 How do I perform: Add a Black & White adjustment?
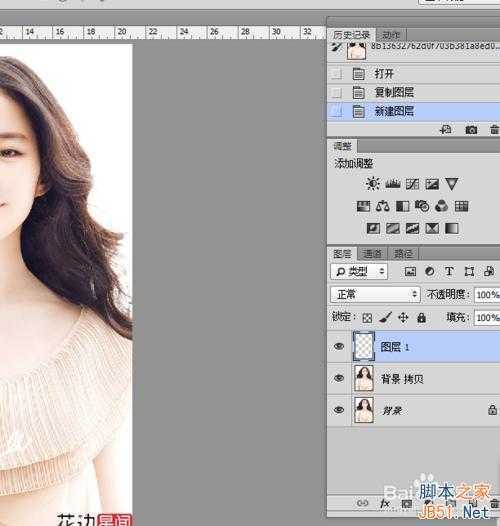(x=403, y=206)
